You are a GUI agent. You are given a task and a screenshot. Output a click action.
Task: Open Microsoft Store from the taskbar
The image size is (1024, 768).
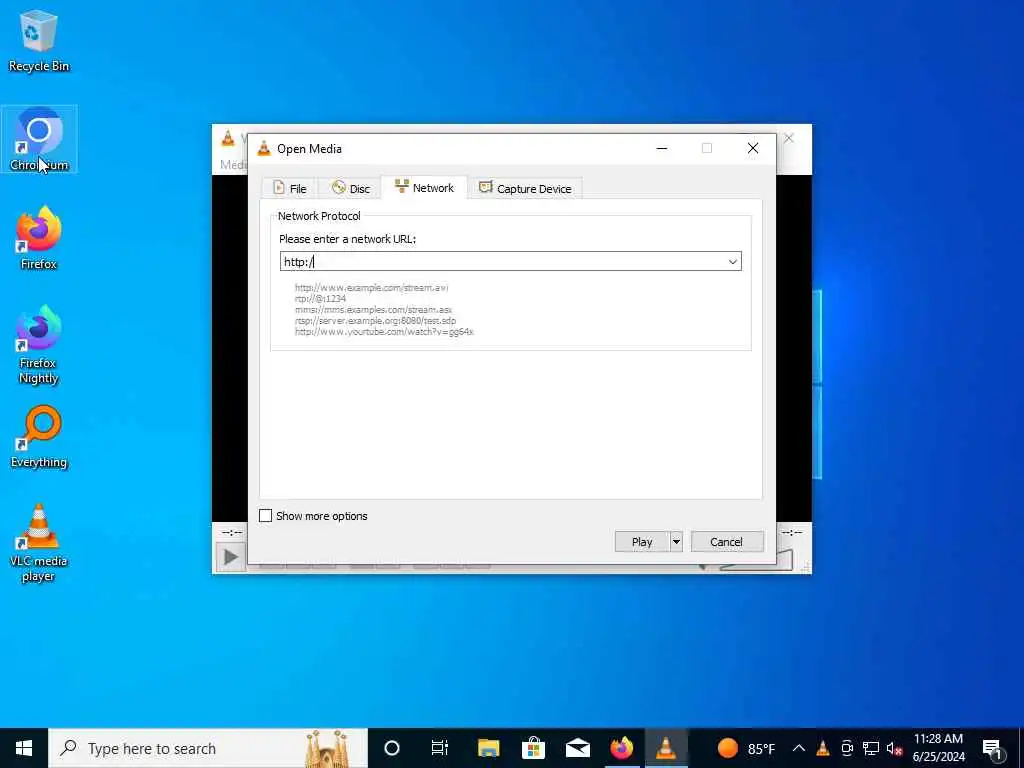pyautogui.click(x=533, y=748)
